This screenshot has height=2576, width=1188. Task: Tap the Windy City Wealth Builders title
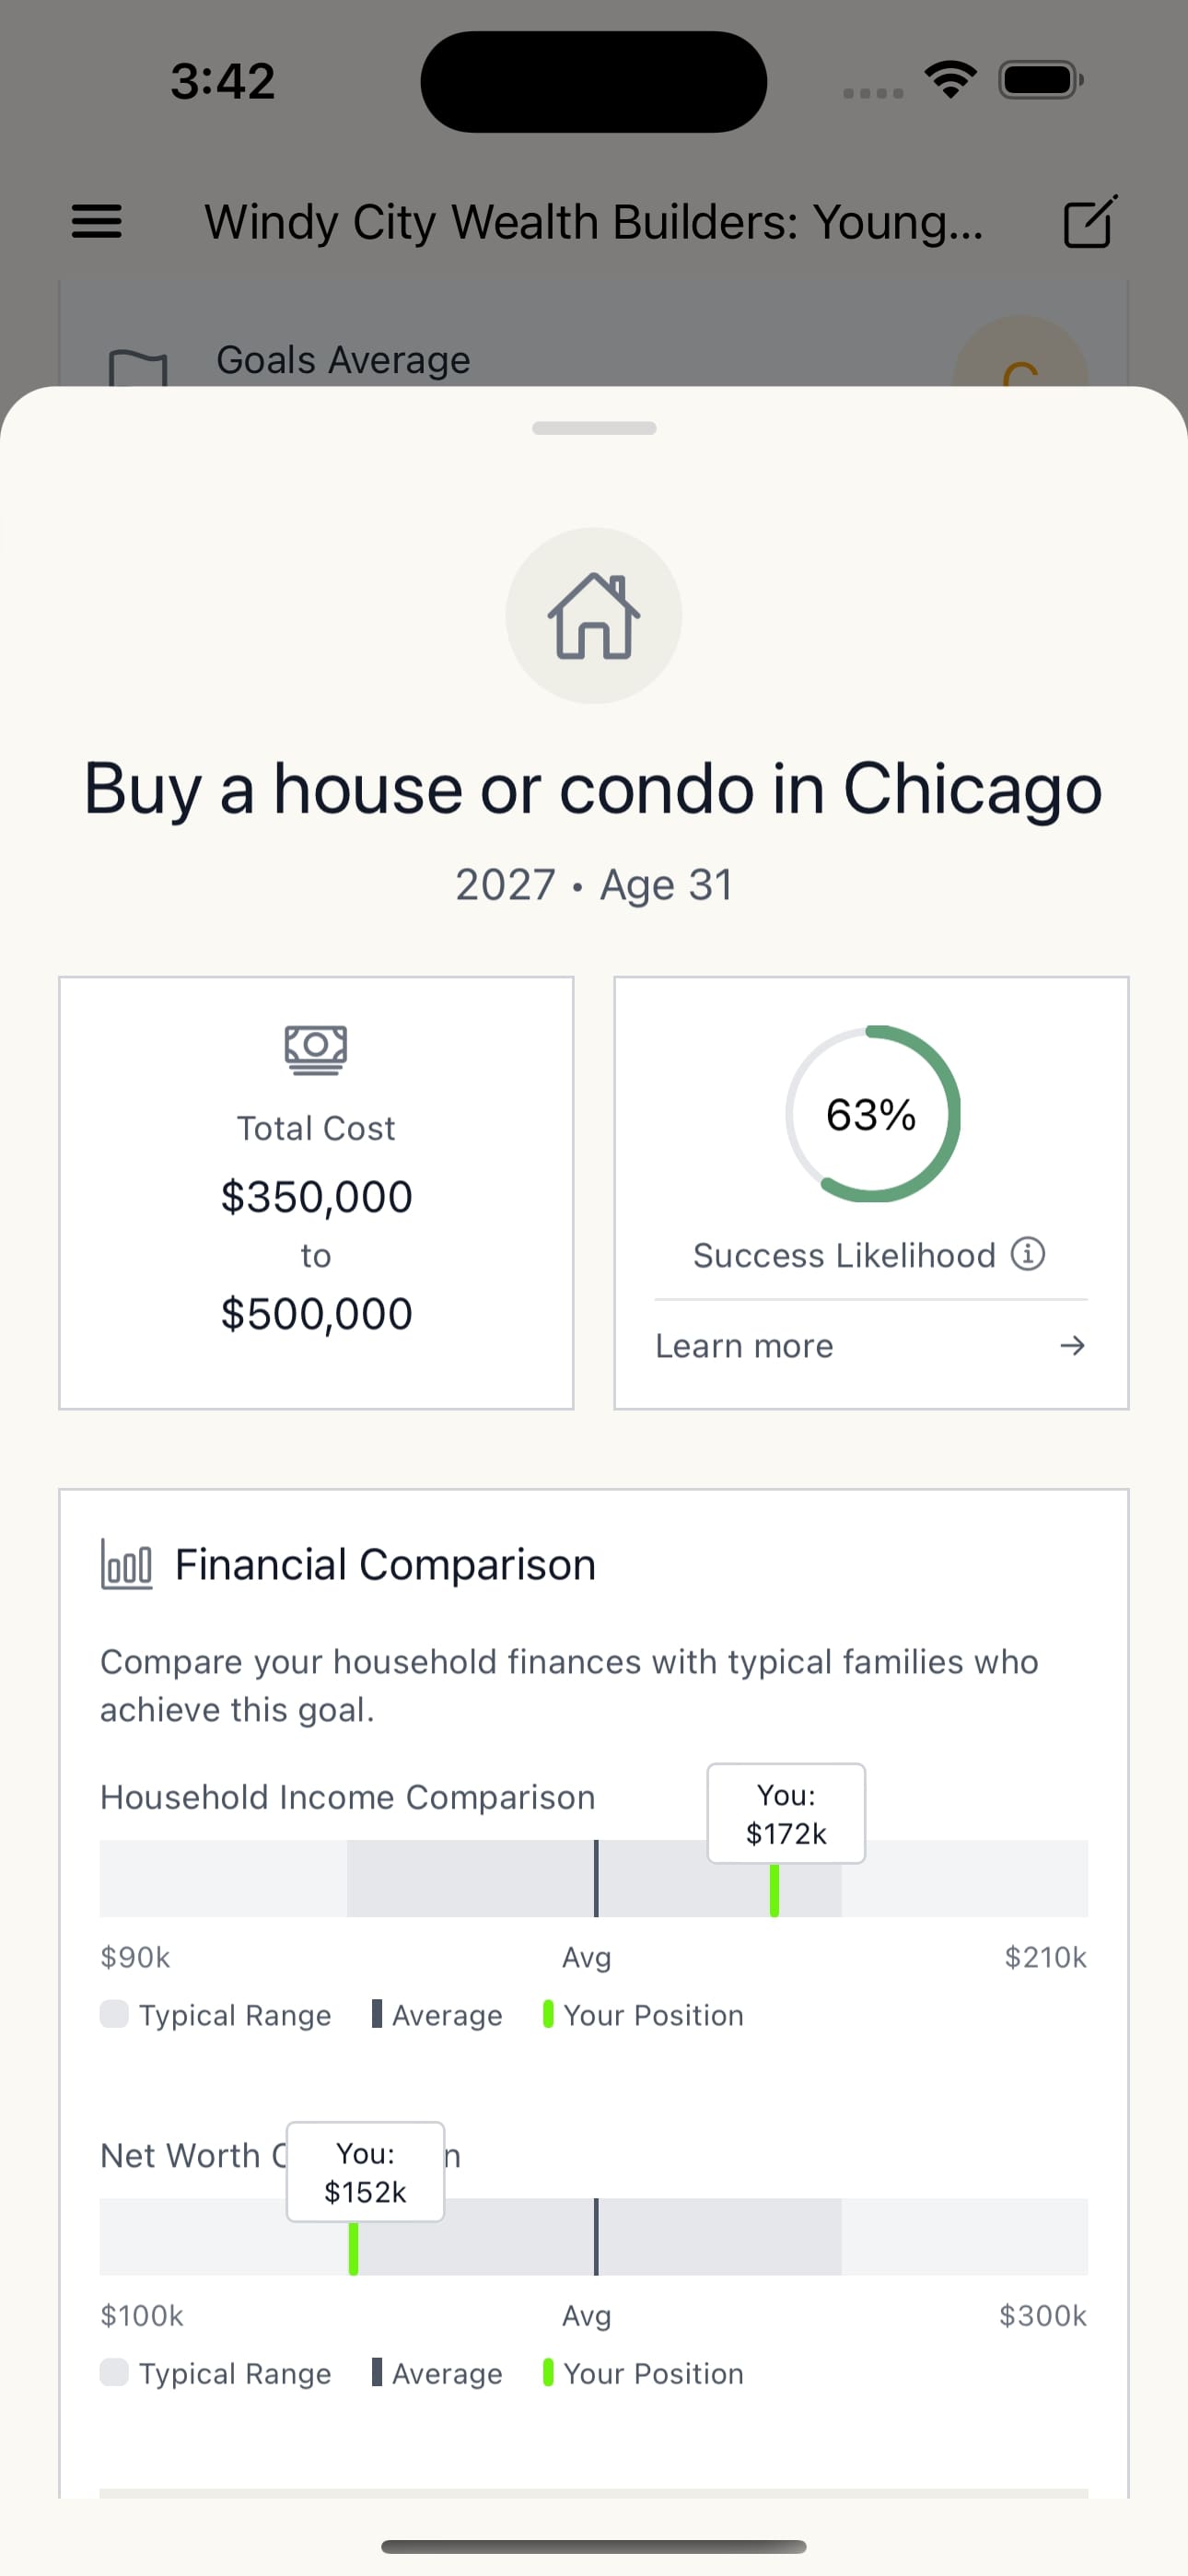(x=594, y=222)
